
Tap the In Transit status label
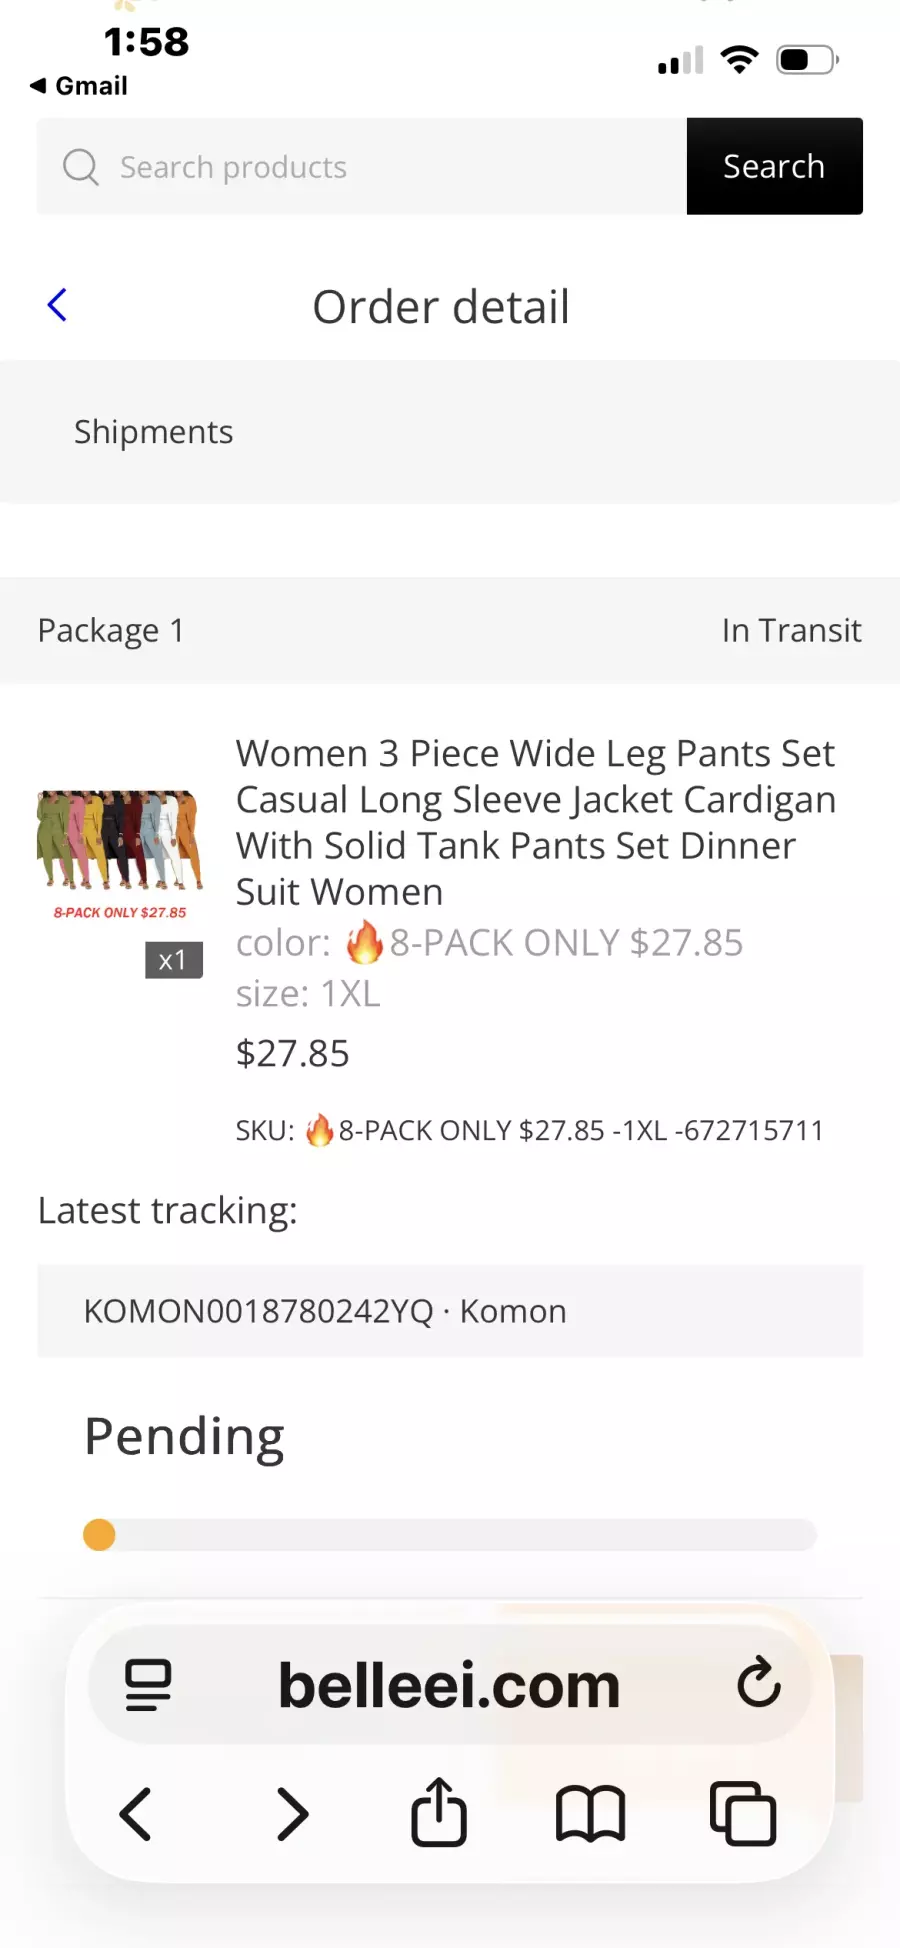point(791,631)
